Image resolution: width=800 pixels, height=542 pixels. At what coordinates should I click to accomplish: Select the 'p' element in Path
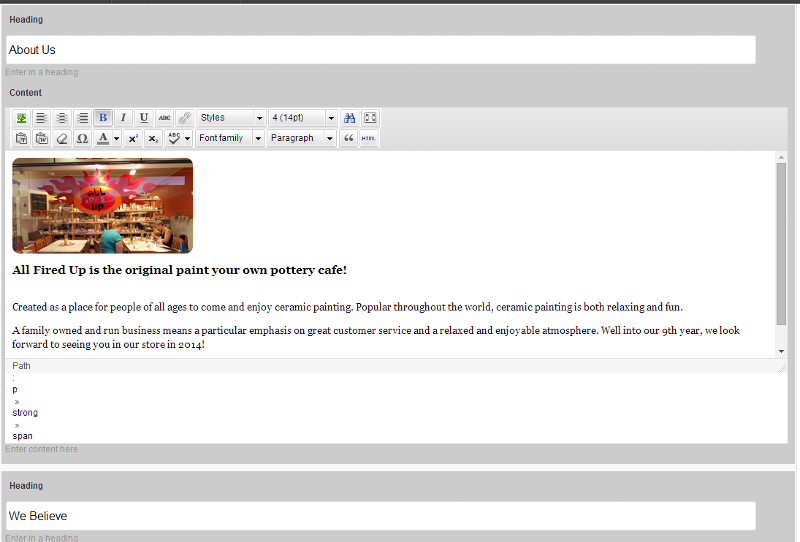(x=15, y=389)
